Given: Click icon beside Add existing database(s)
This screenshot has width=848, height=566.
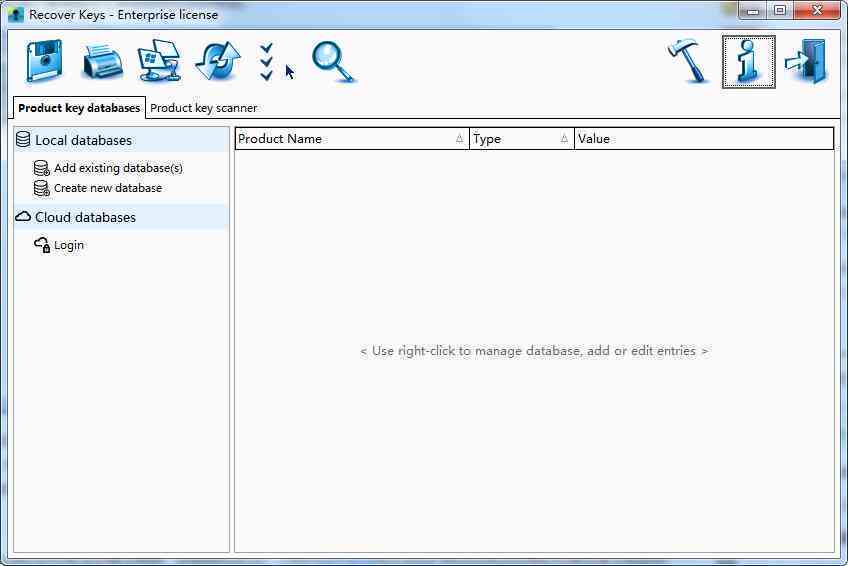Looking at the screenshot, I should pos(42,168).
